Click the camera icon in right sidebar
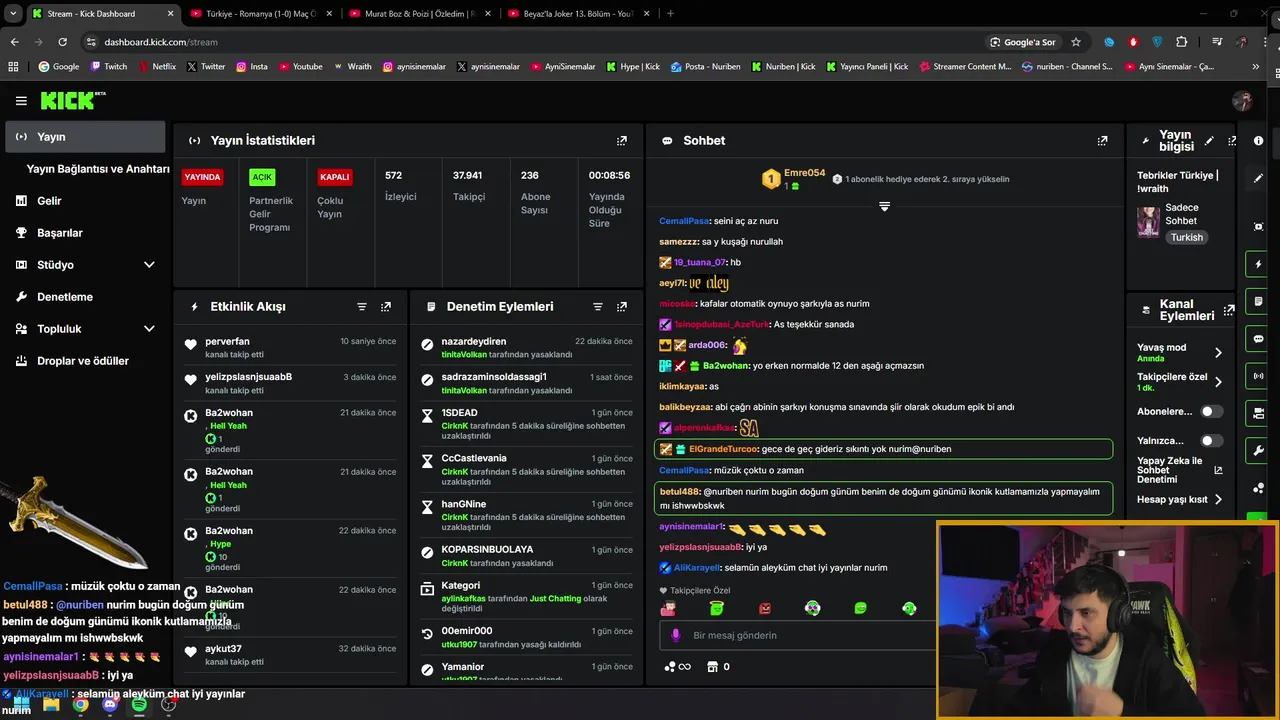Image resolution: width=1280 pixels, height=720 pixels. pos(1258,413)
